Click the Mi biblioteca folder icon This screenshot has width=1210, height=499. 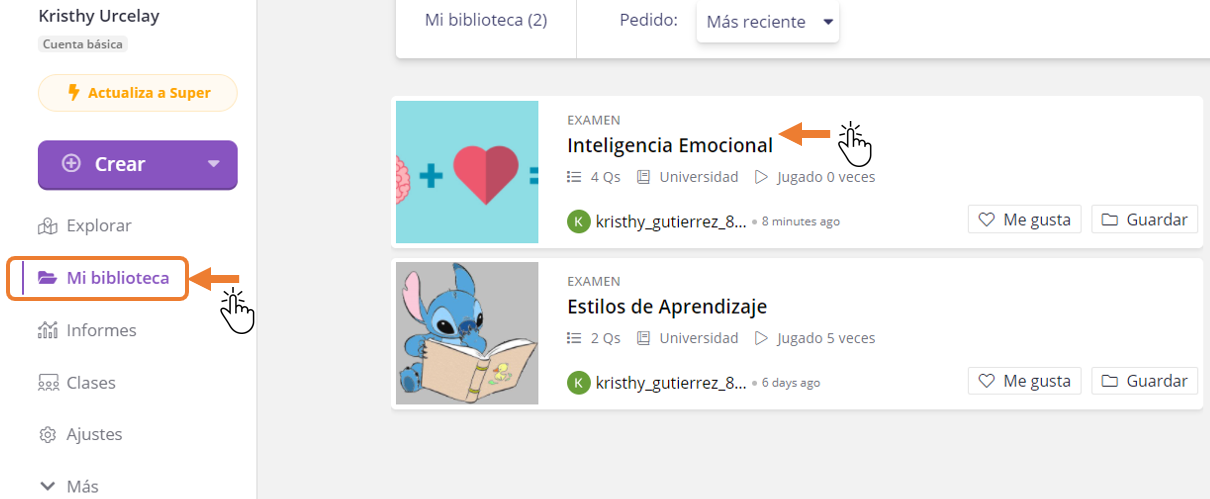click(47, 278)
